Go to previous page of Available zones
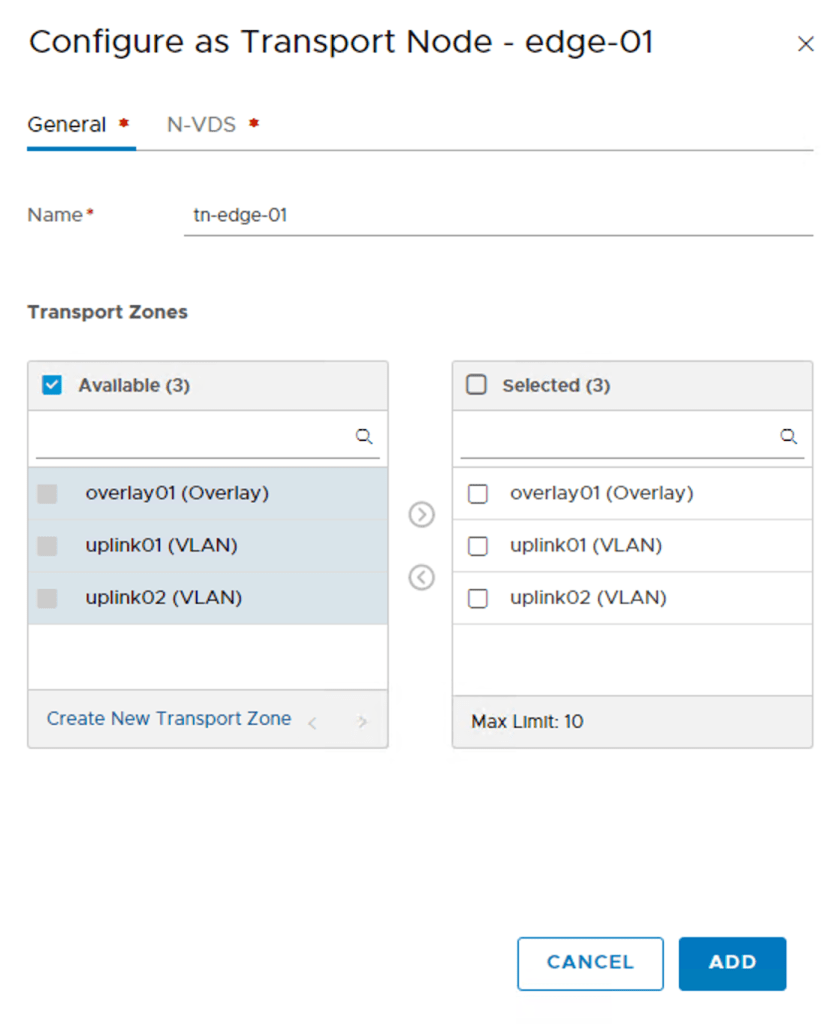 313,722
